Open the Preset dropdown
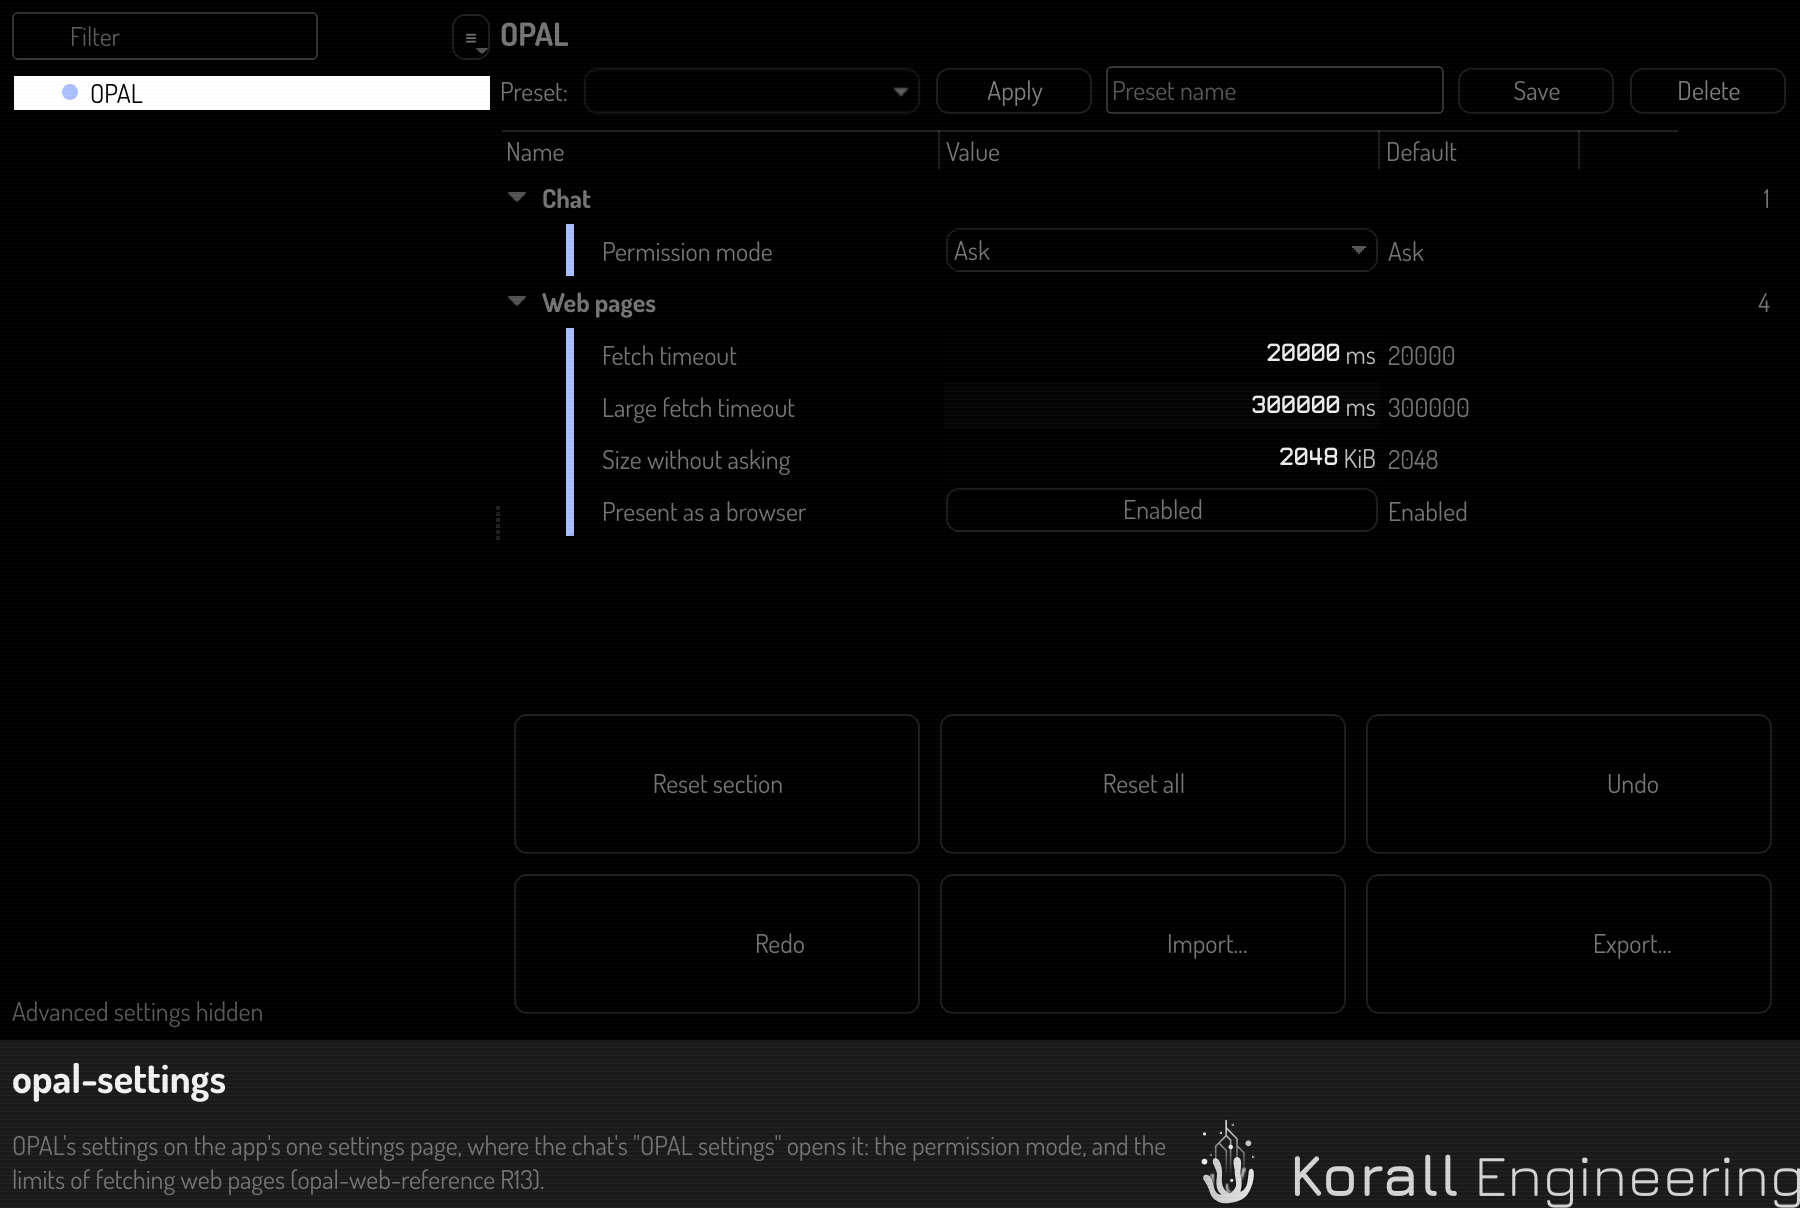The image size is (1800, 1208). (x=751, y=91)
